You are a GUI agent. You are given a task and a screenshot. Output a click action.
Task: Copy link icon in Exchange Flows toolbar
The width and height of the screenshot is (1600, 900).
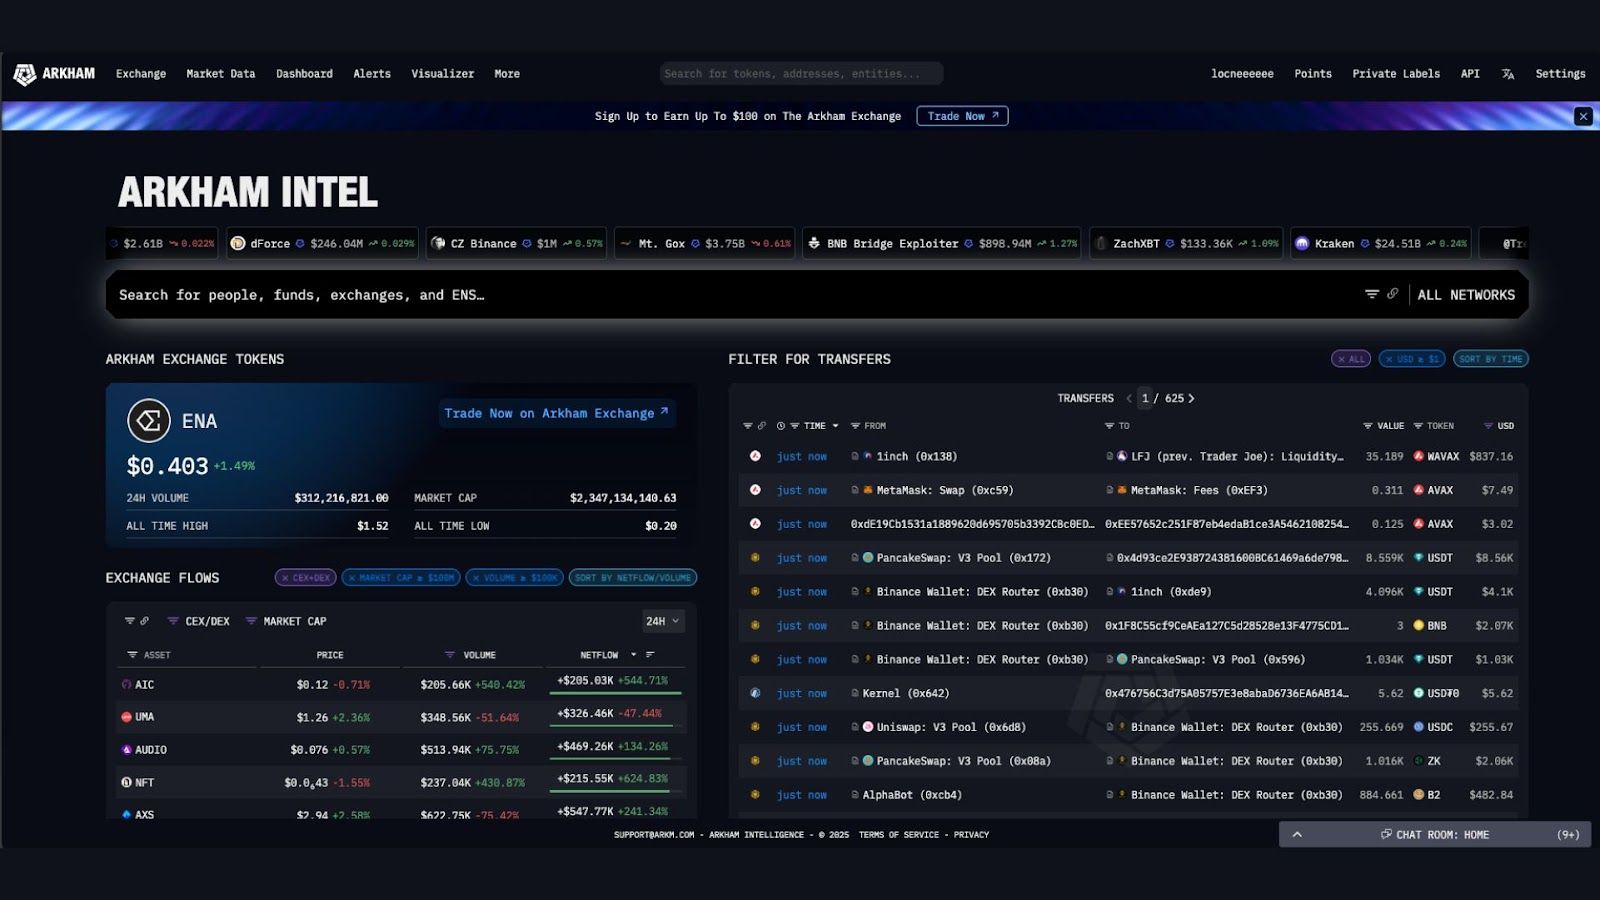coord(144,621)
